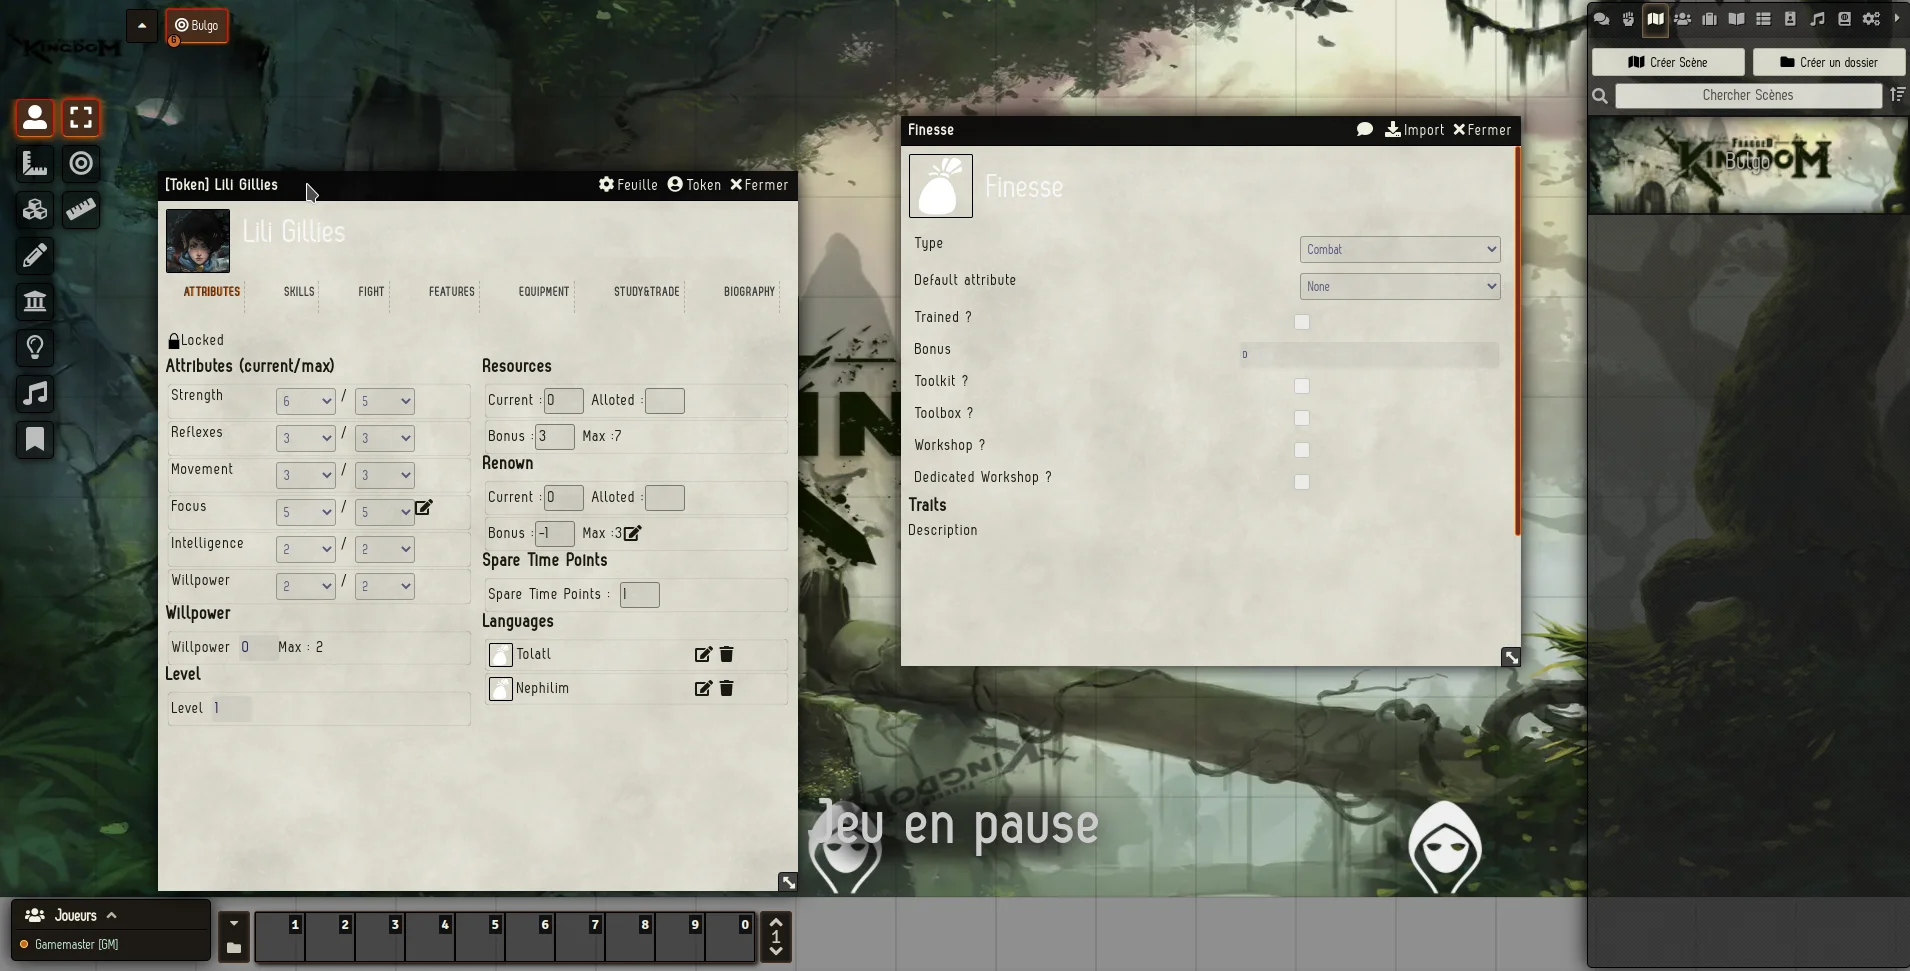Expand the Default attribute dropdown

pyautogui.click(x=1399, y=287)
